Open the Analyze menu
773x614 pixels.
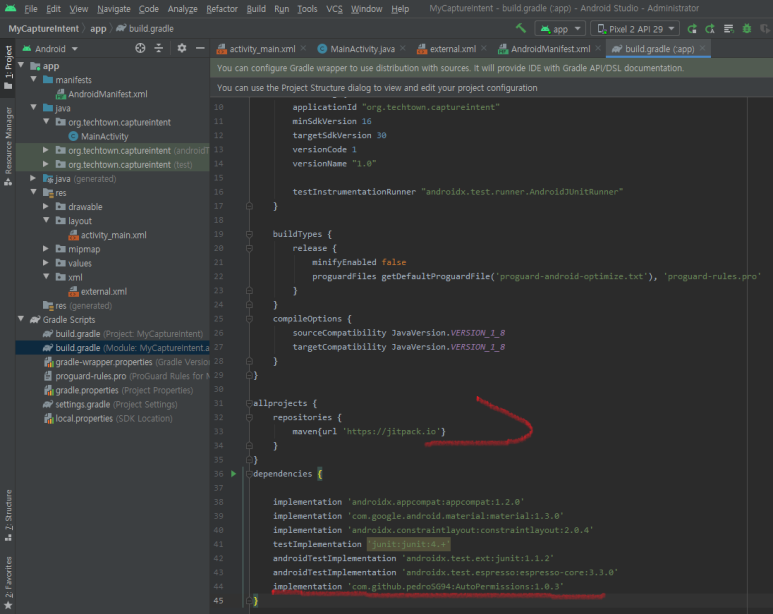coord(182,9)
